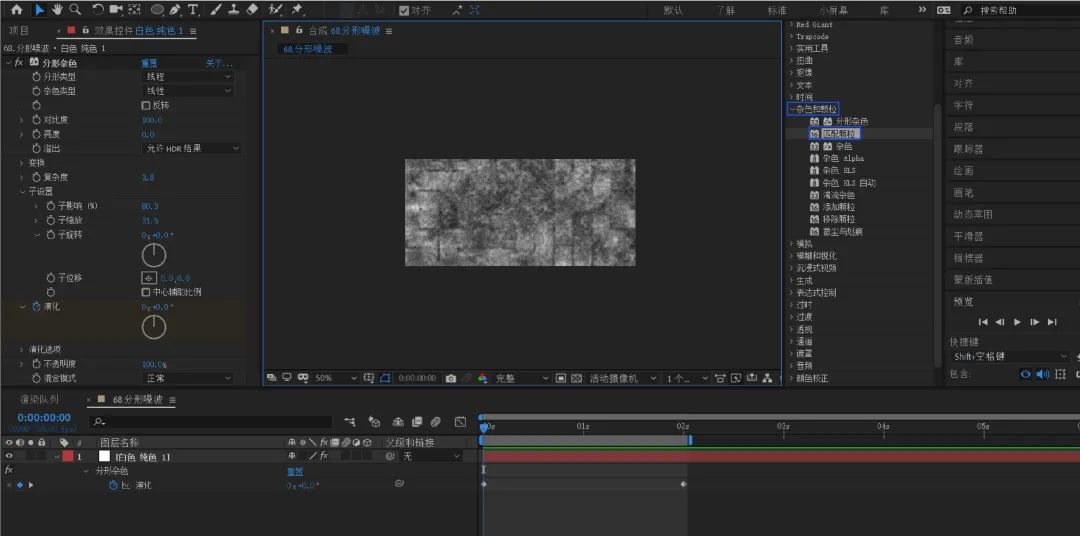The height and width of the screenshot is (536, 1080).
Task: Switch to the 项目 panel tab
Action: click(x=19, y=31)
